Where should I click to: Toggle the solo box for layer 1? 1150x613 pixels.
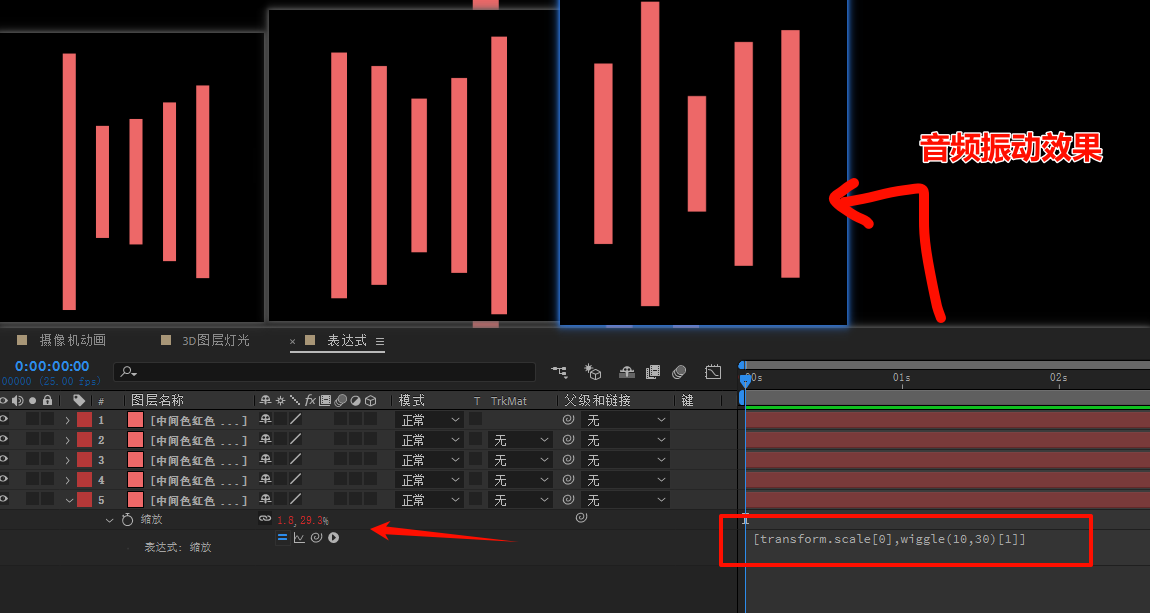pyautogui.click(x=32, y=419)
